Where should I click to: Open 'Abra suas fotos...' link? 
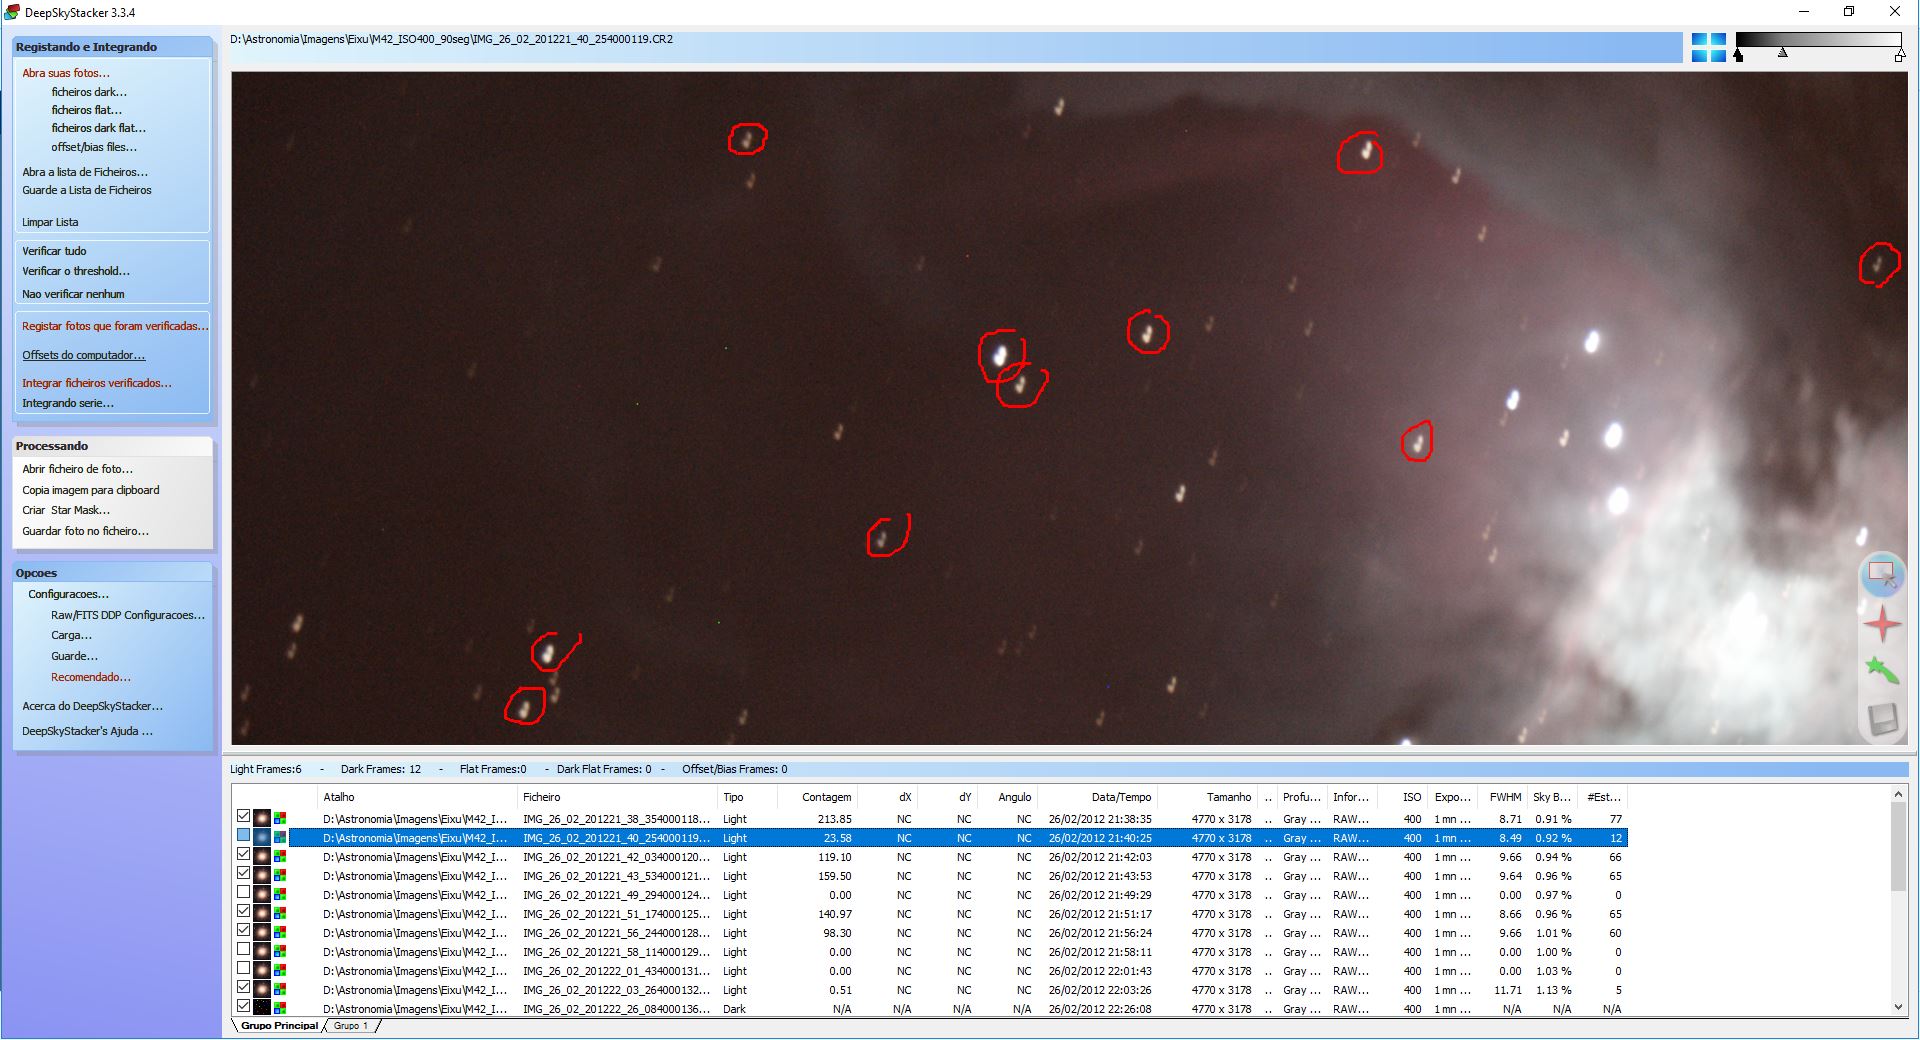point(66,73)
